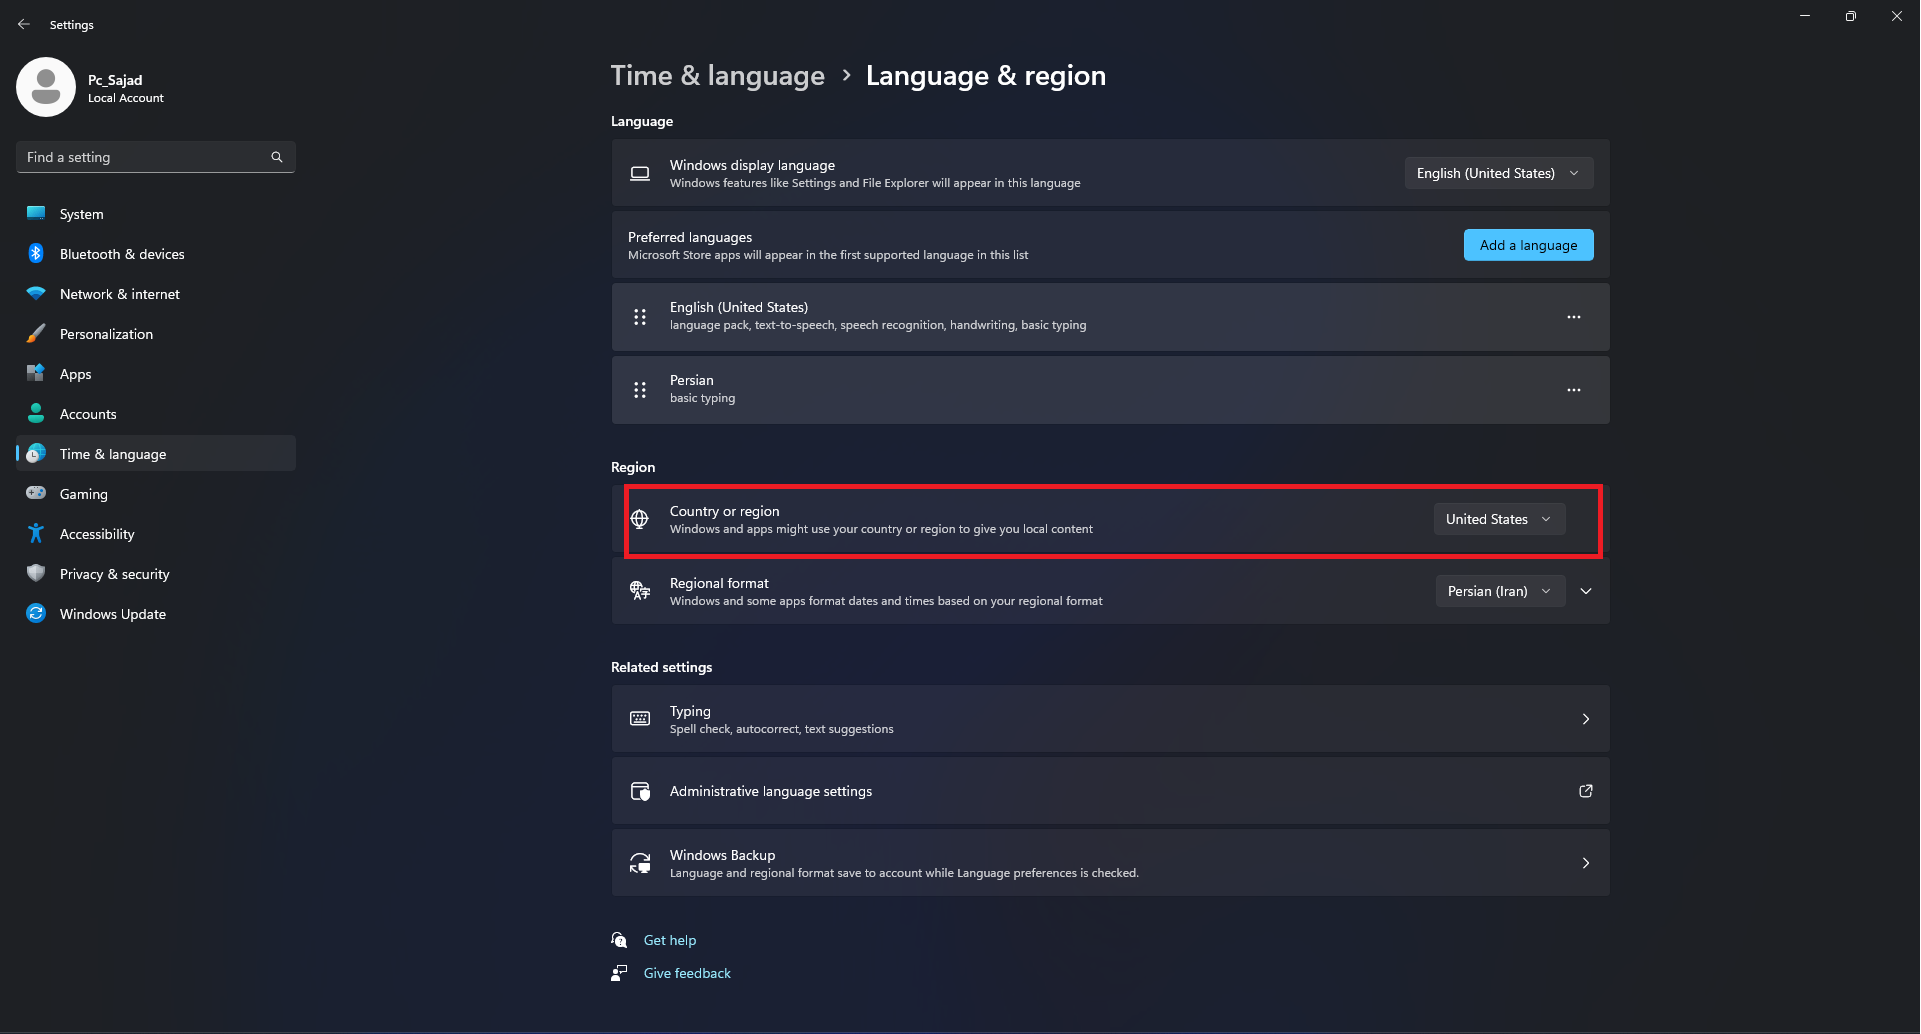
Task: Click the System monitor icon in the sidebar
Action: click(x=36, y=213)
